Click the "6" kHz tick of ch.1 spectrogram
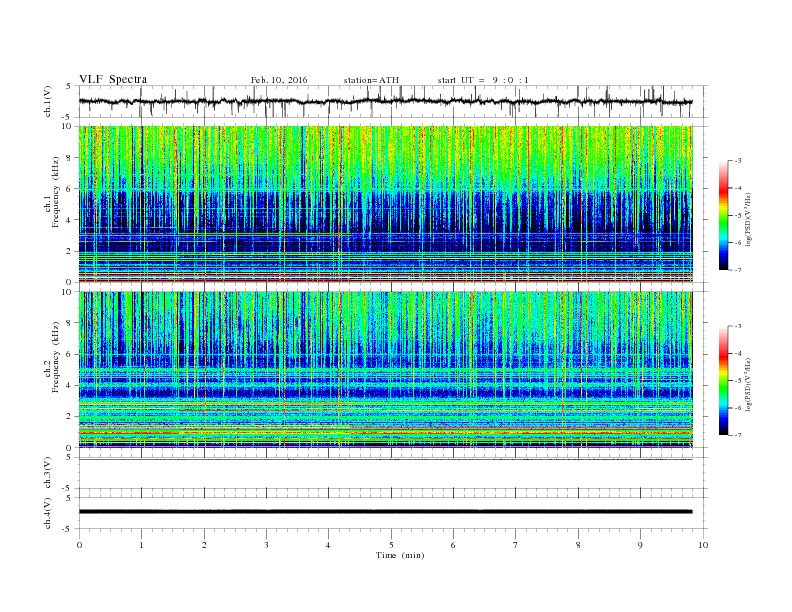This screenshot has height=612, width=792. pyautogui.click(x=70, y=189)
